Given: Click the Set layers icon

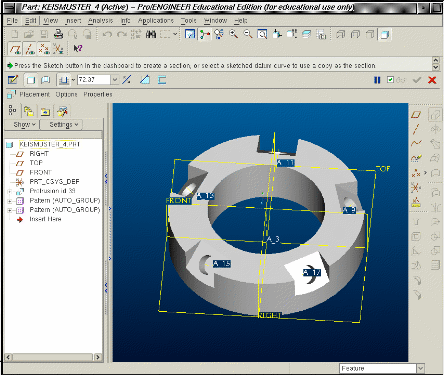Looking at the screenshot, I should click(306, 34).
